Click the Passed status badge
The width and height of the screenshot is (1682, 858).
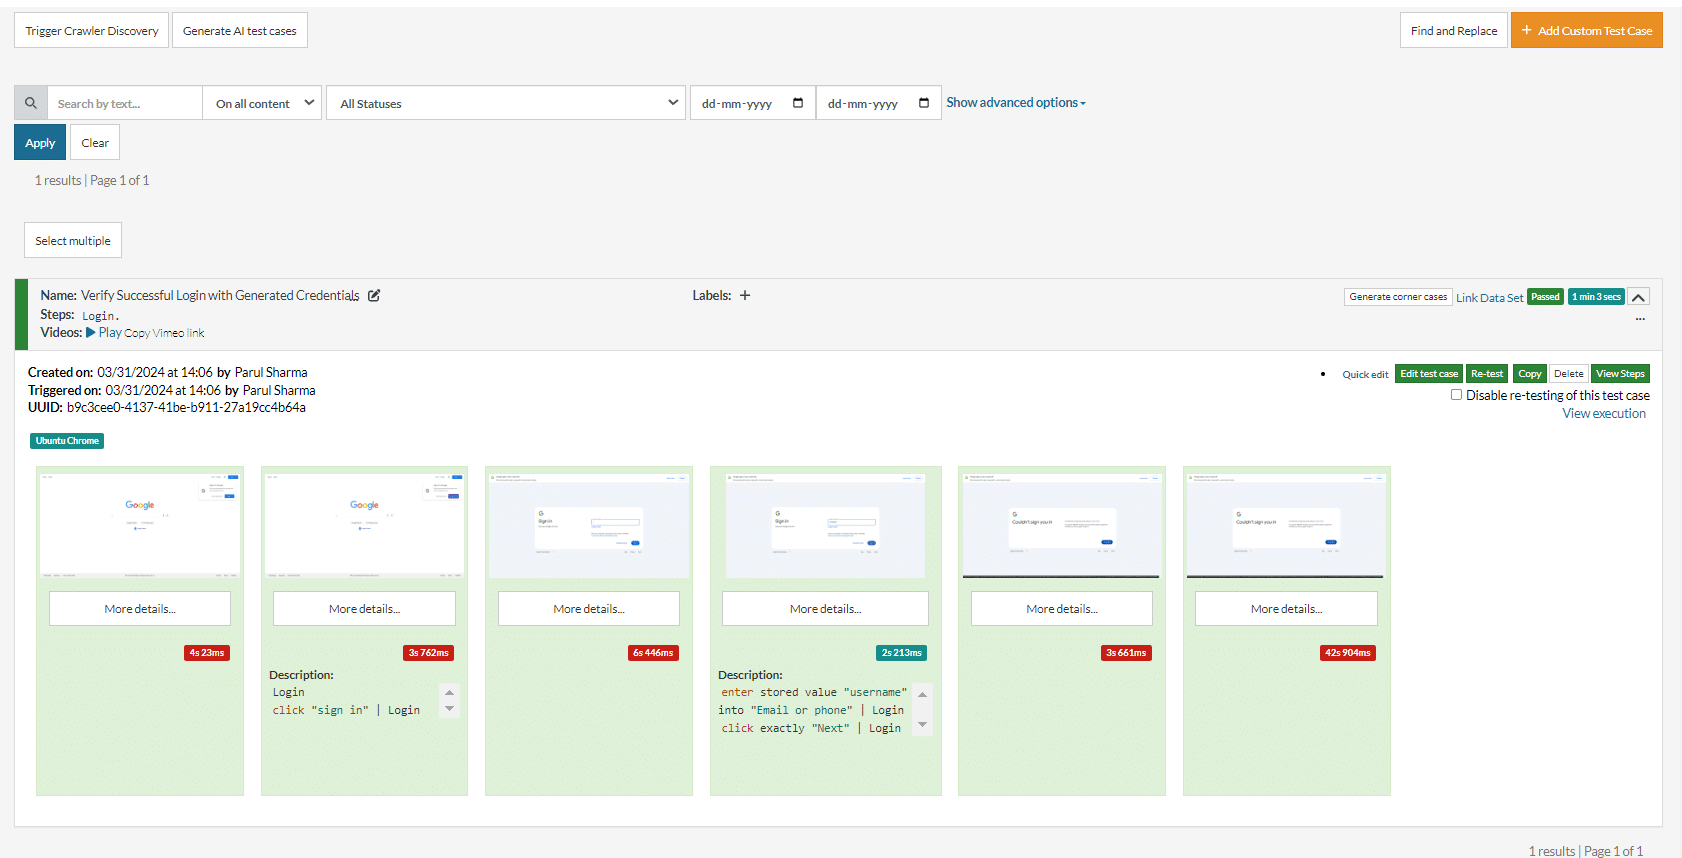point(1545,297)
